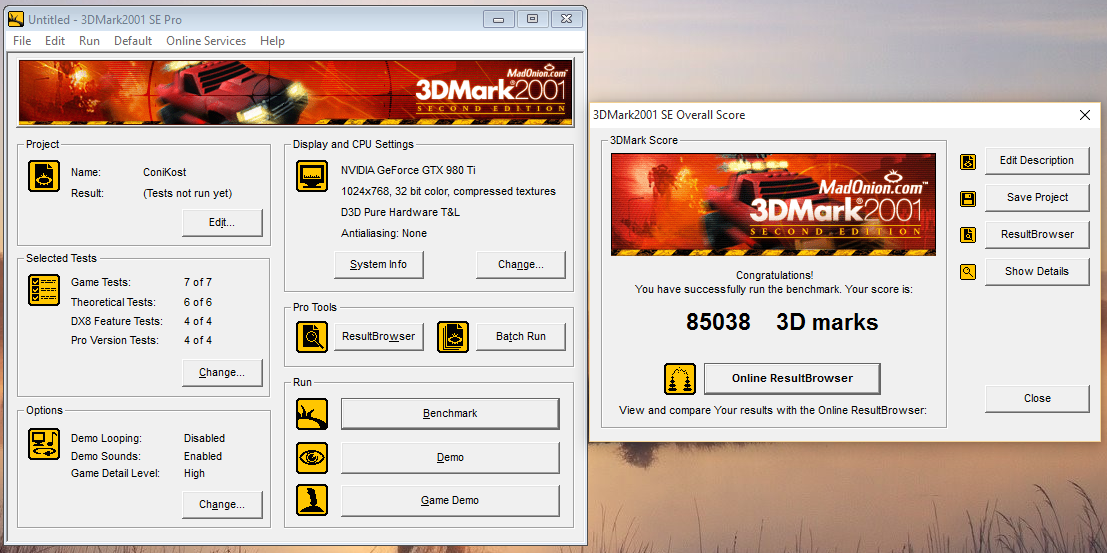Viewport: 1107px width, 553px height.
Task: Click the Project icon beside Name
Action: click(x=44, y=176)
